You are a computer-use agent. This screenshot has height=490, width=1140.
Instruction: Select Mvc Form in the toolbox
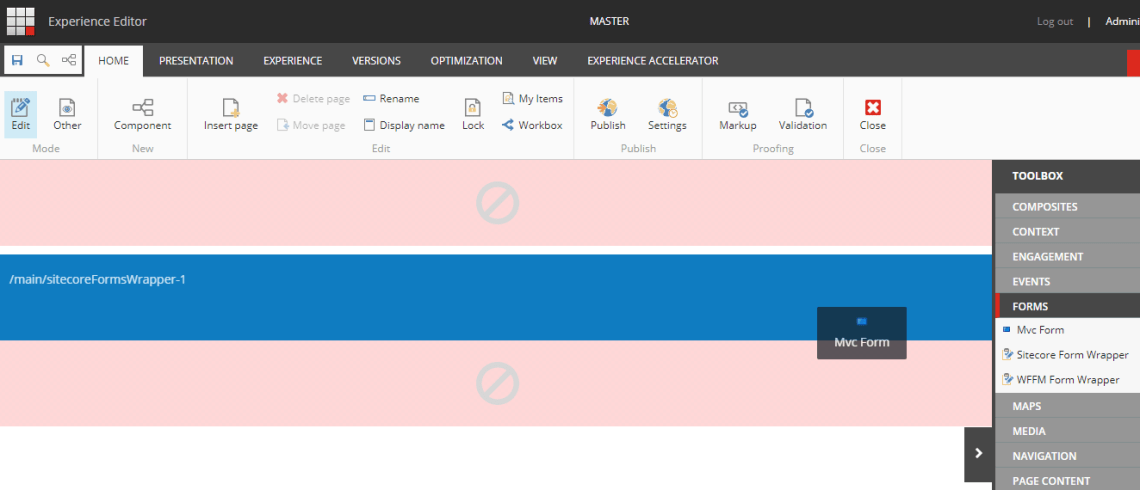pyautogui.click(x=1040, y=329)
